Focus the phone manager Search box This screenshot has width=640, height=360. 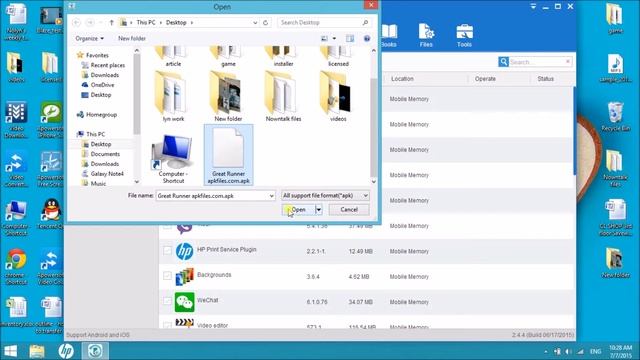[x=536, y=62]
